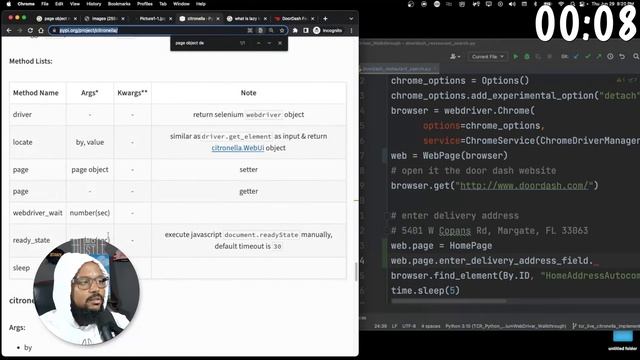Open the Bookmarks menu

[x=119, y=4]
